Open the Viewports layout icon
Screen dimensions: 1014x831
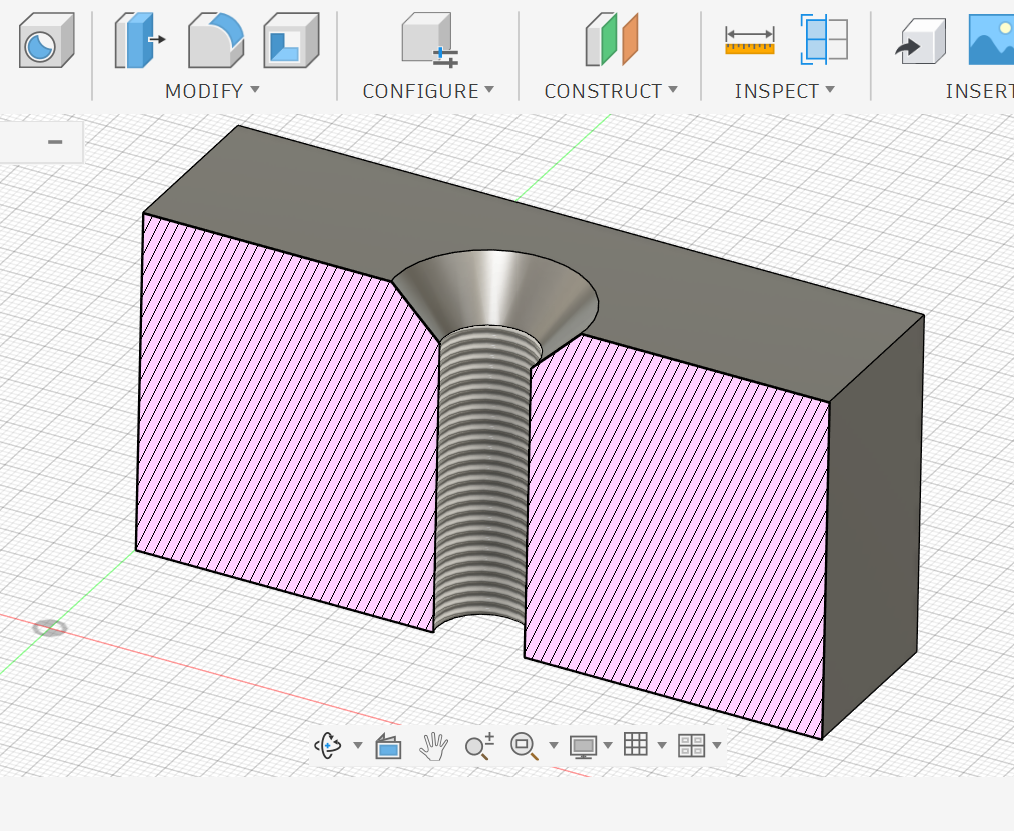point(691,746)
